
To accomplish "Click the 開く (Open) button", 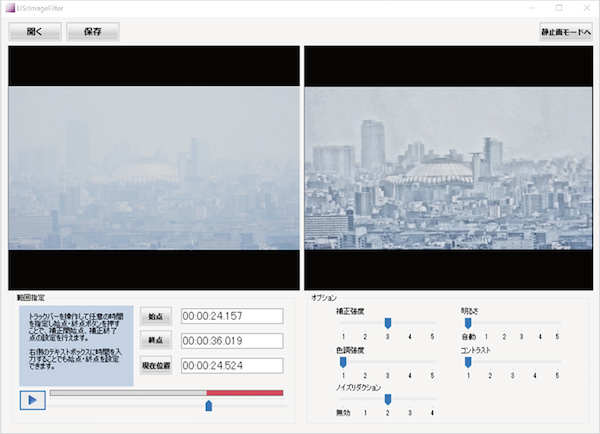I will tap(35, 31).
